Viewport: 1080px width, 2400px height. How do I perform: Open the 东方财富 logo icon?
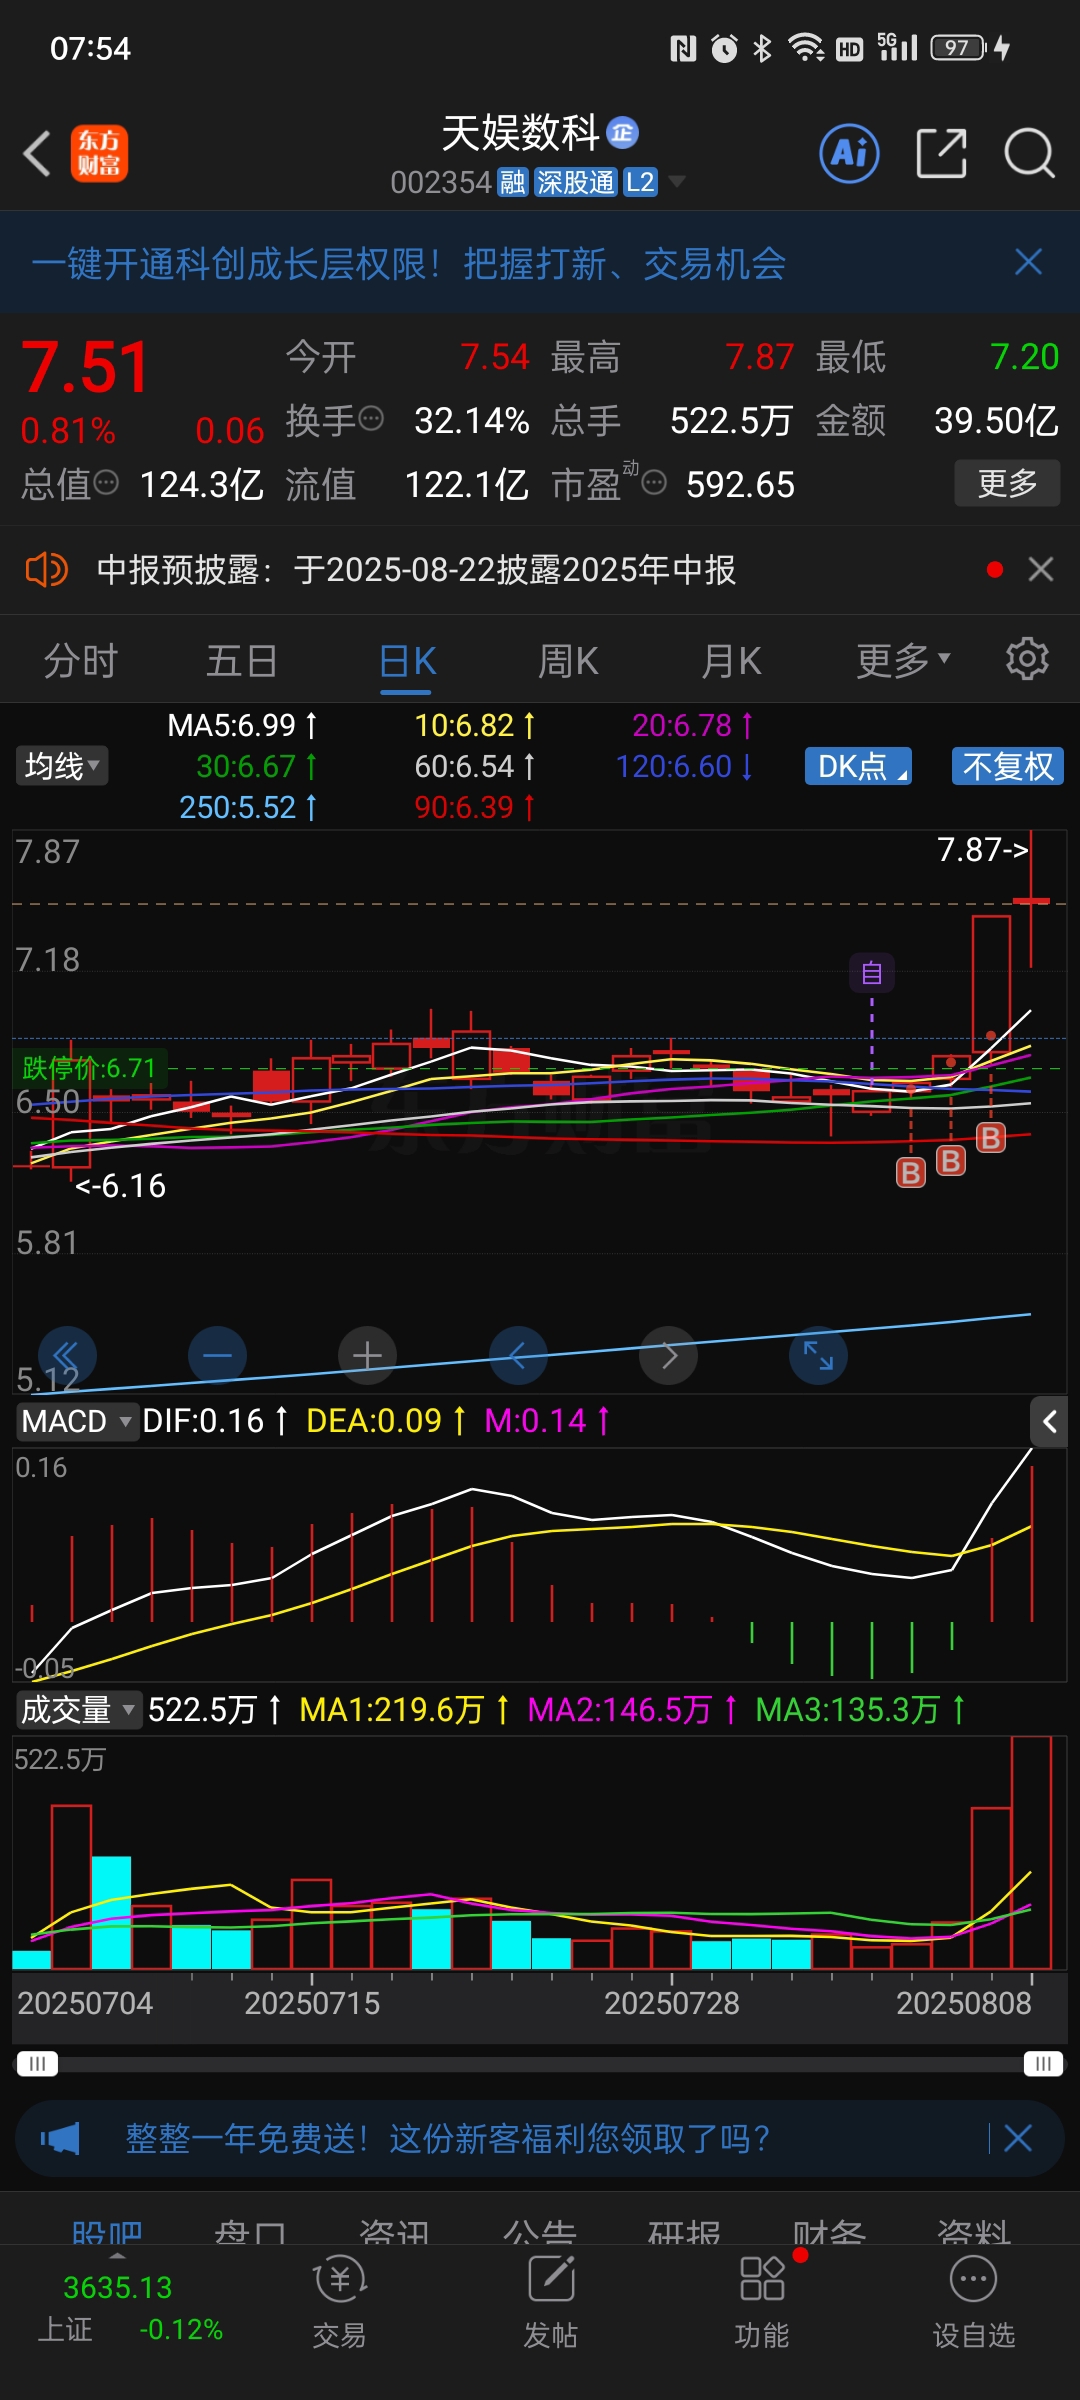pos(99,154)
